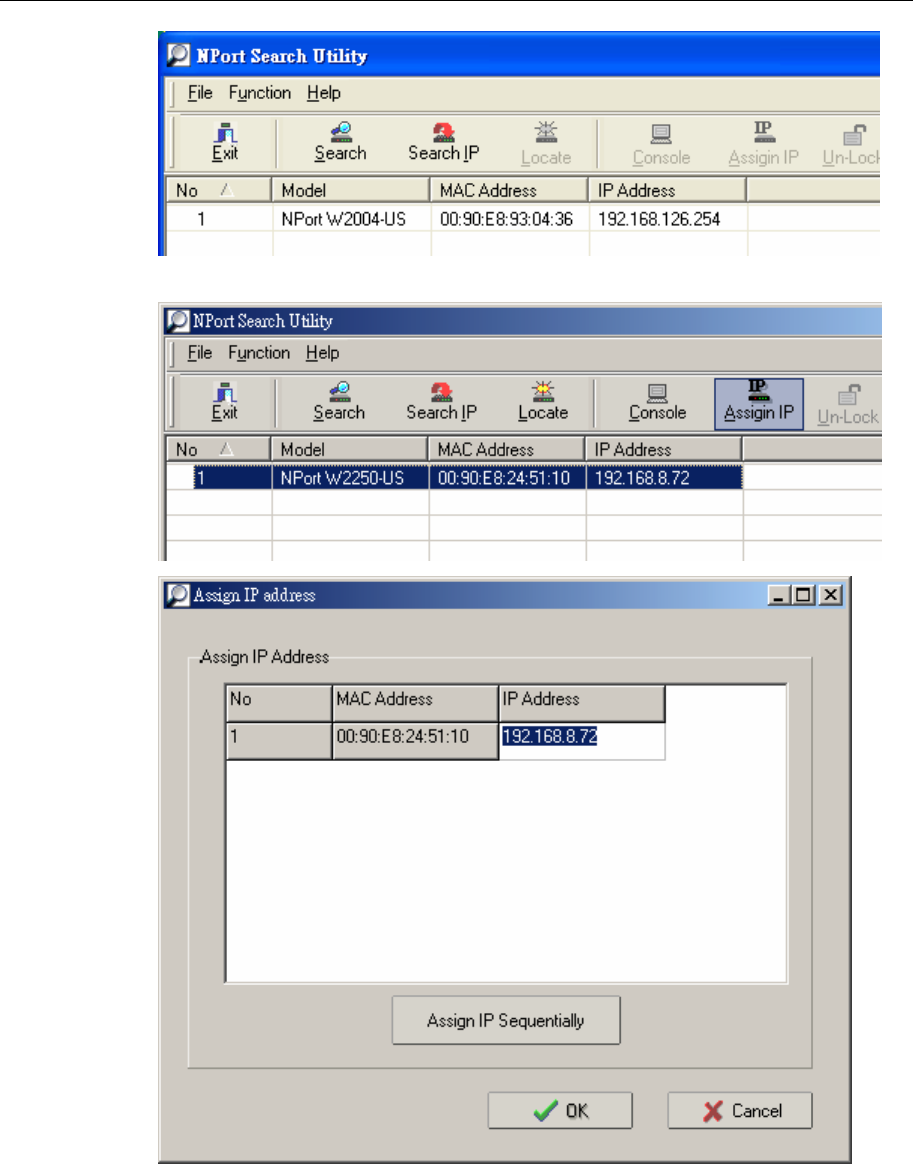Click MAC 00:90:E8:24:51:10 cell in dialog
This screenshot has width=913, height=1164.
(415, 740)
